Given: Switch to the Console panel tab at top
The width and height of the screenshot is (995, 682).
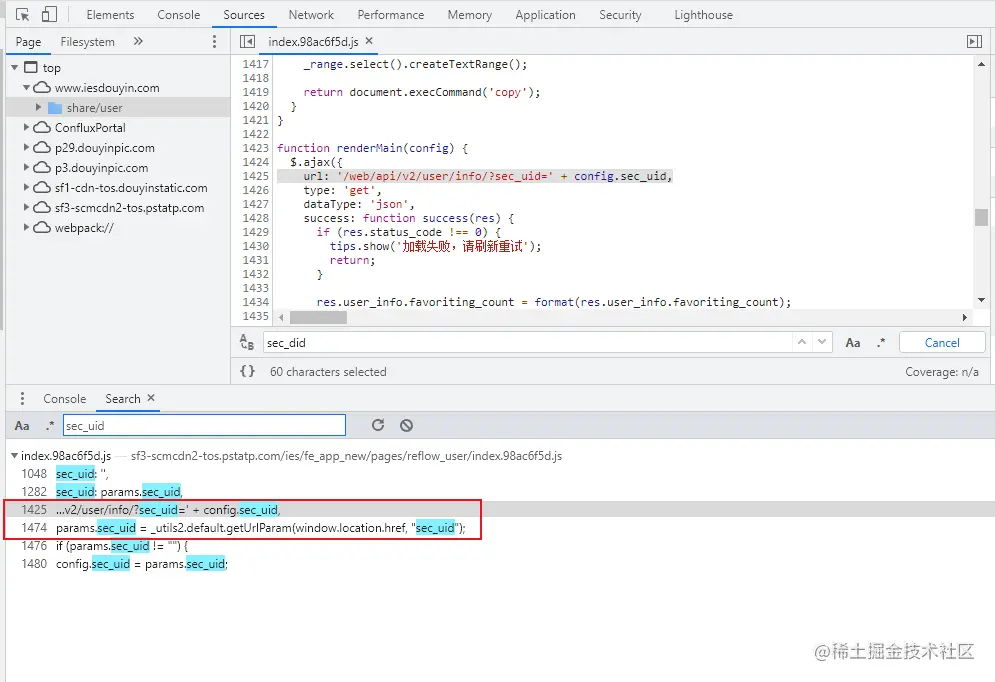Looking at the screenshot, I should 178,15.
